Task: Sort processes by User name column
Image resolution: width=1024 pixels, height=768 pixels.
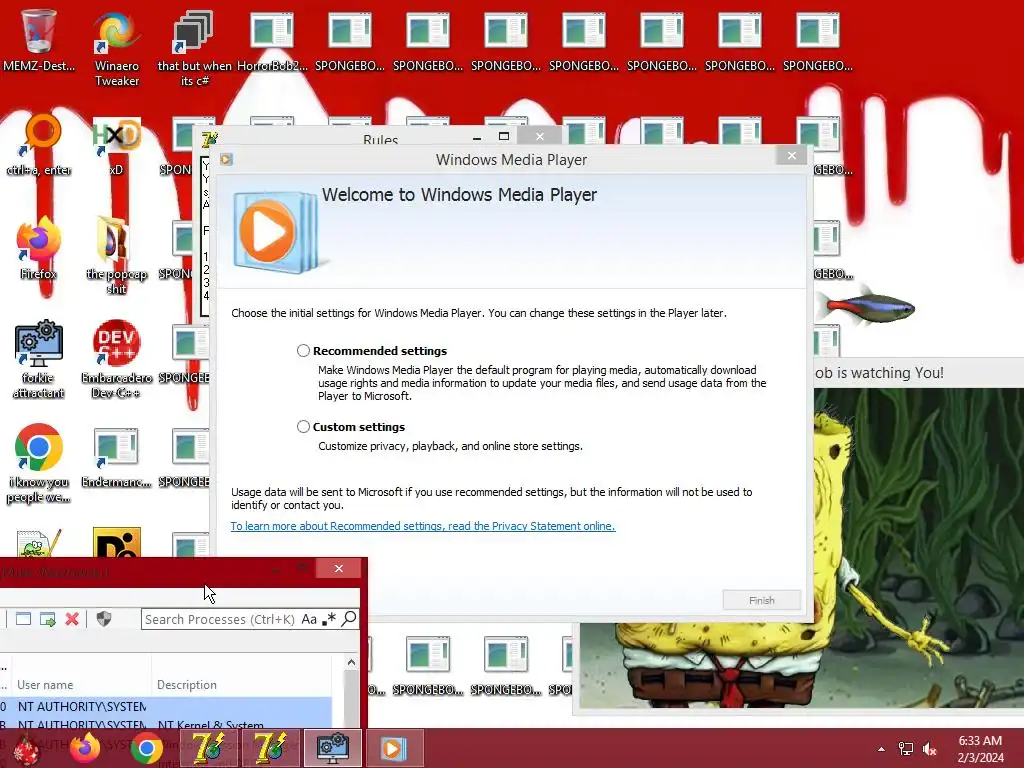Action: (x=80, y=684)
